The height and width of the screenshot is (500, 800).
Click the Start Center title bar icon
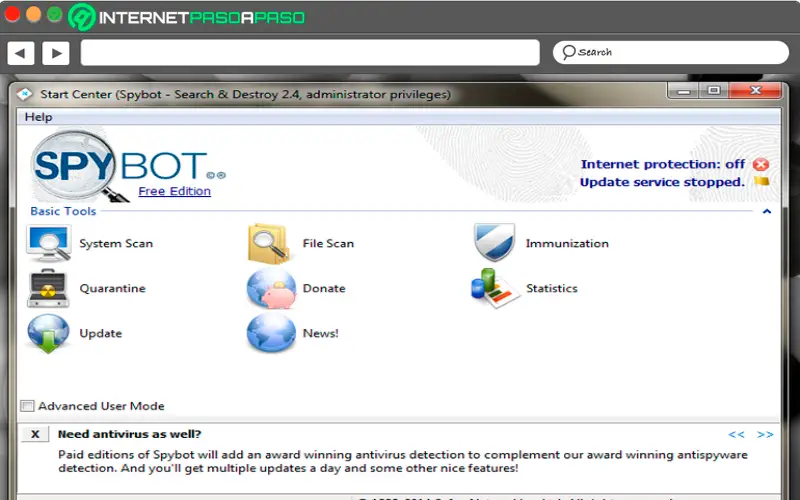[x=24, y=94]
